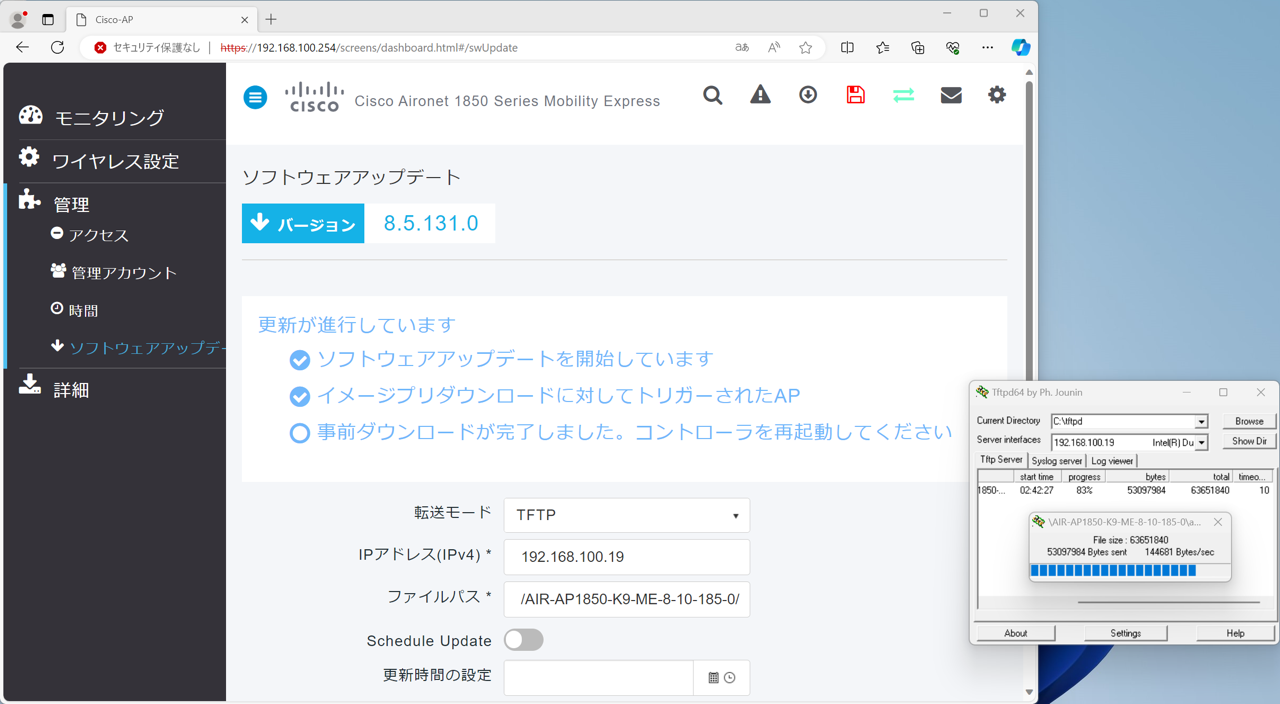Image resolution: width=1280 pixels, height=704 pixels.
Task: Close the AIR-AP1850 transfer popup
Action: [x=1217, y=522]
